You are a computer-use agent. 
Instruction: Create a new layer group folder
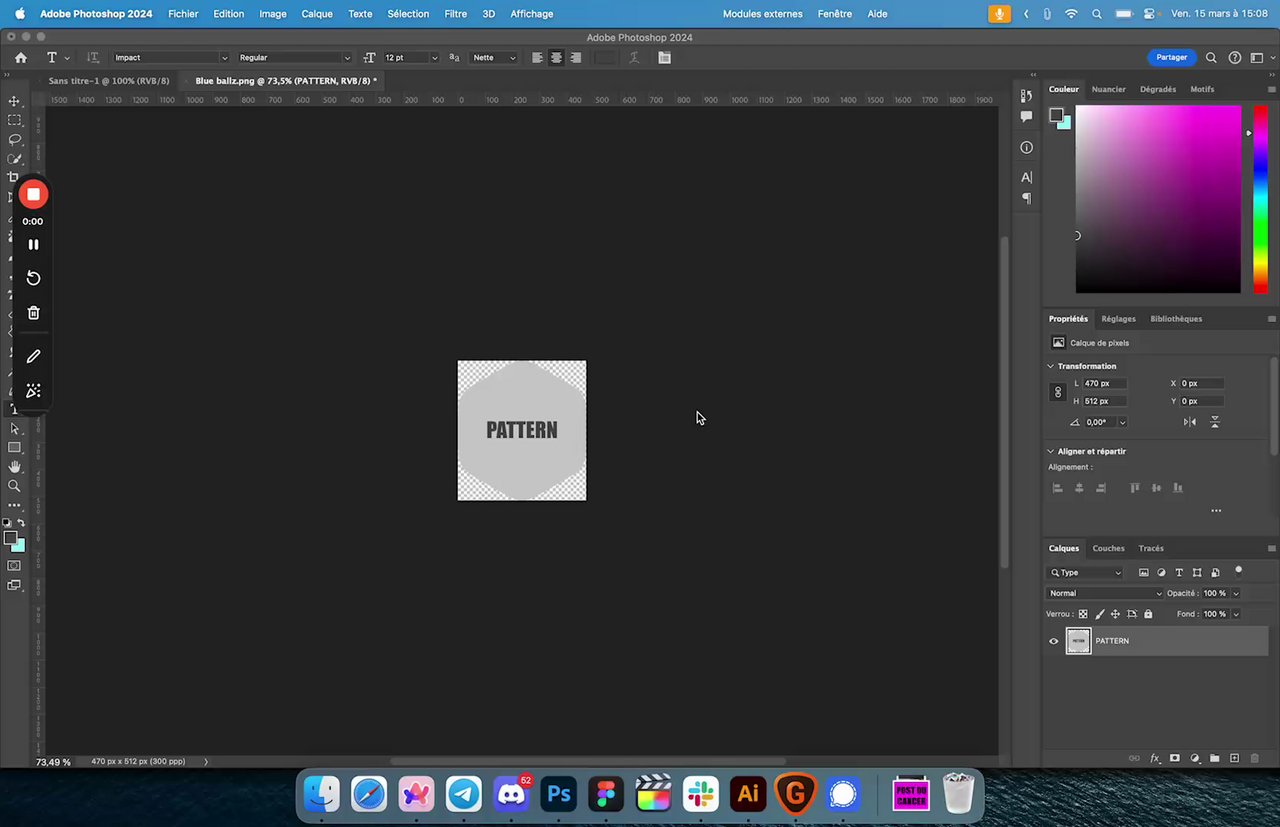tap(1215, 758)
